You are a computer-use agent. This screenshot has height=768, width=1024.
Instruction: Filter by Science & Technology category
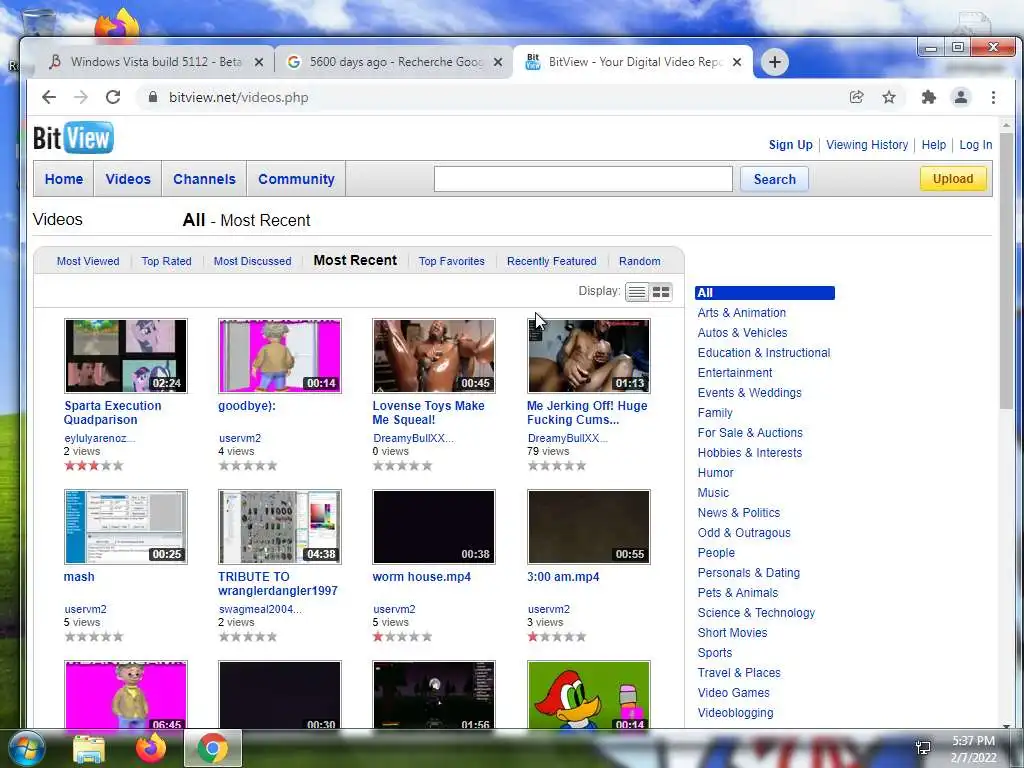tap(756, 613)
